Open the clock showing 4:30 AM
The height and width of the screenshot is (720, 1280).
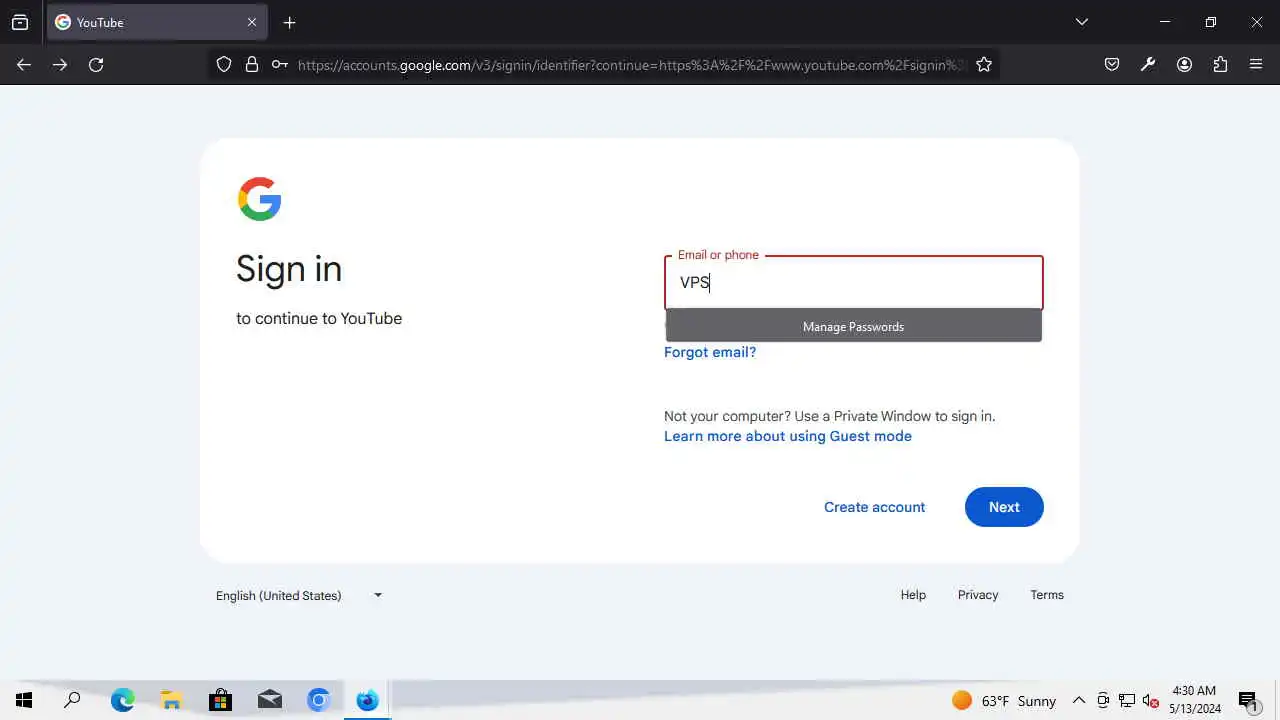pos(1195,700)
